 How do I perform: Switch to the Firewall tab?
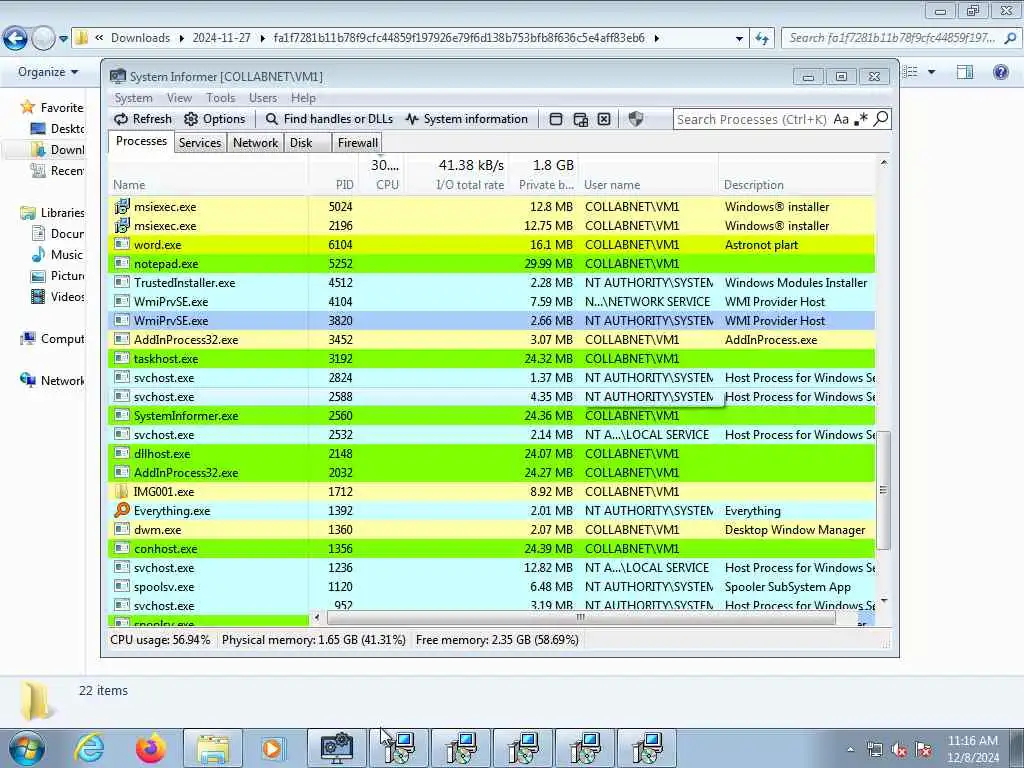click(x=357, y=142)
